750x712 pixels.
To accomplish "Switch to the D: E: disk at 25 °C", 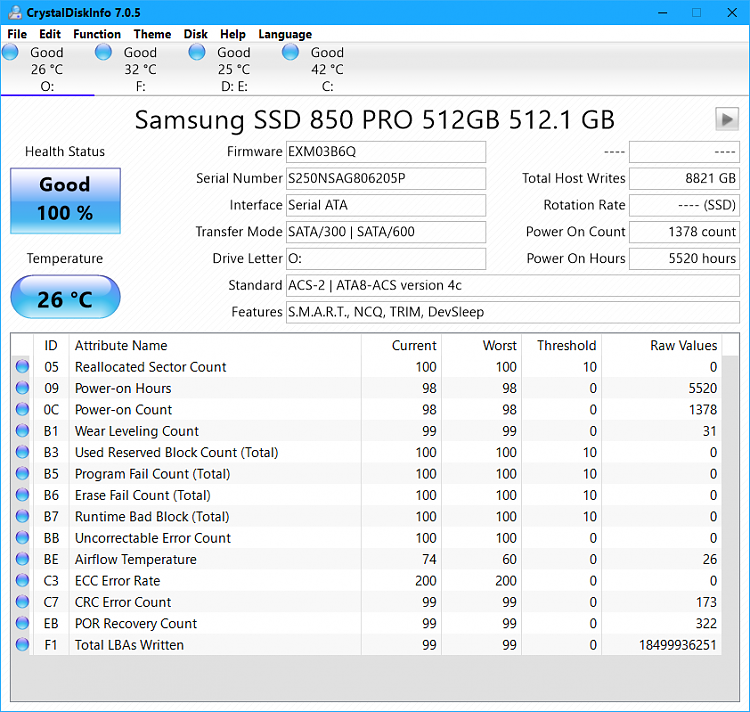I will (234, 69).
